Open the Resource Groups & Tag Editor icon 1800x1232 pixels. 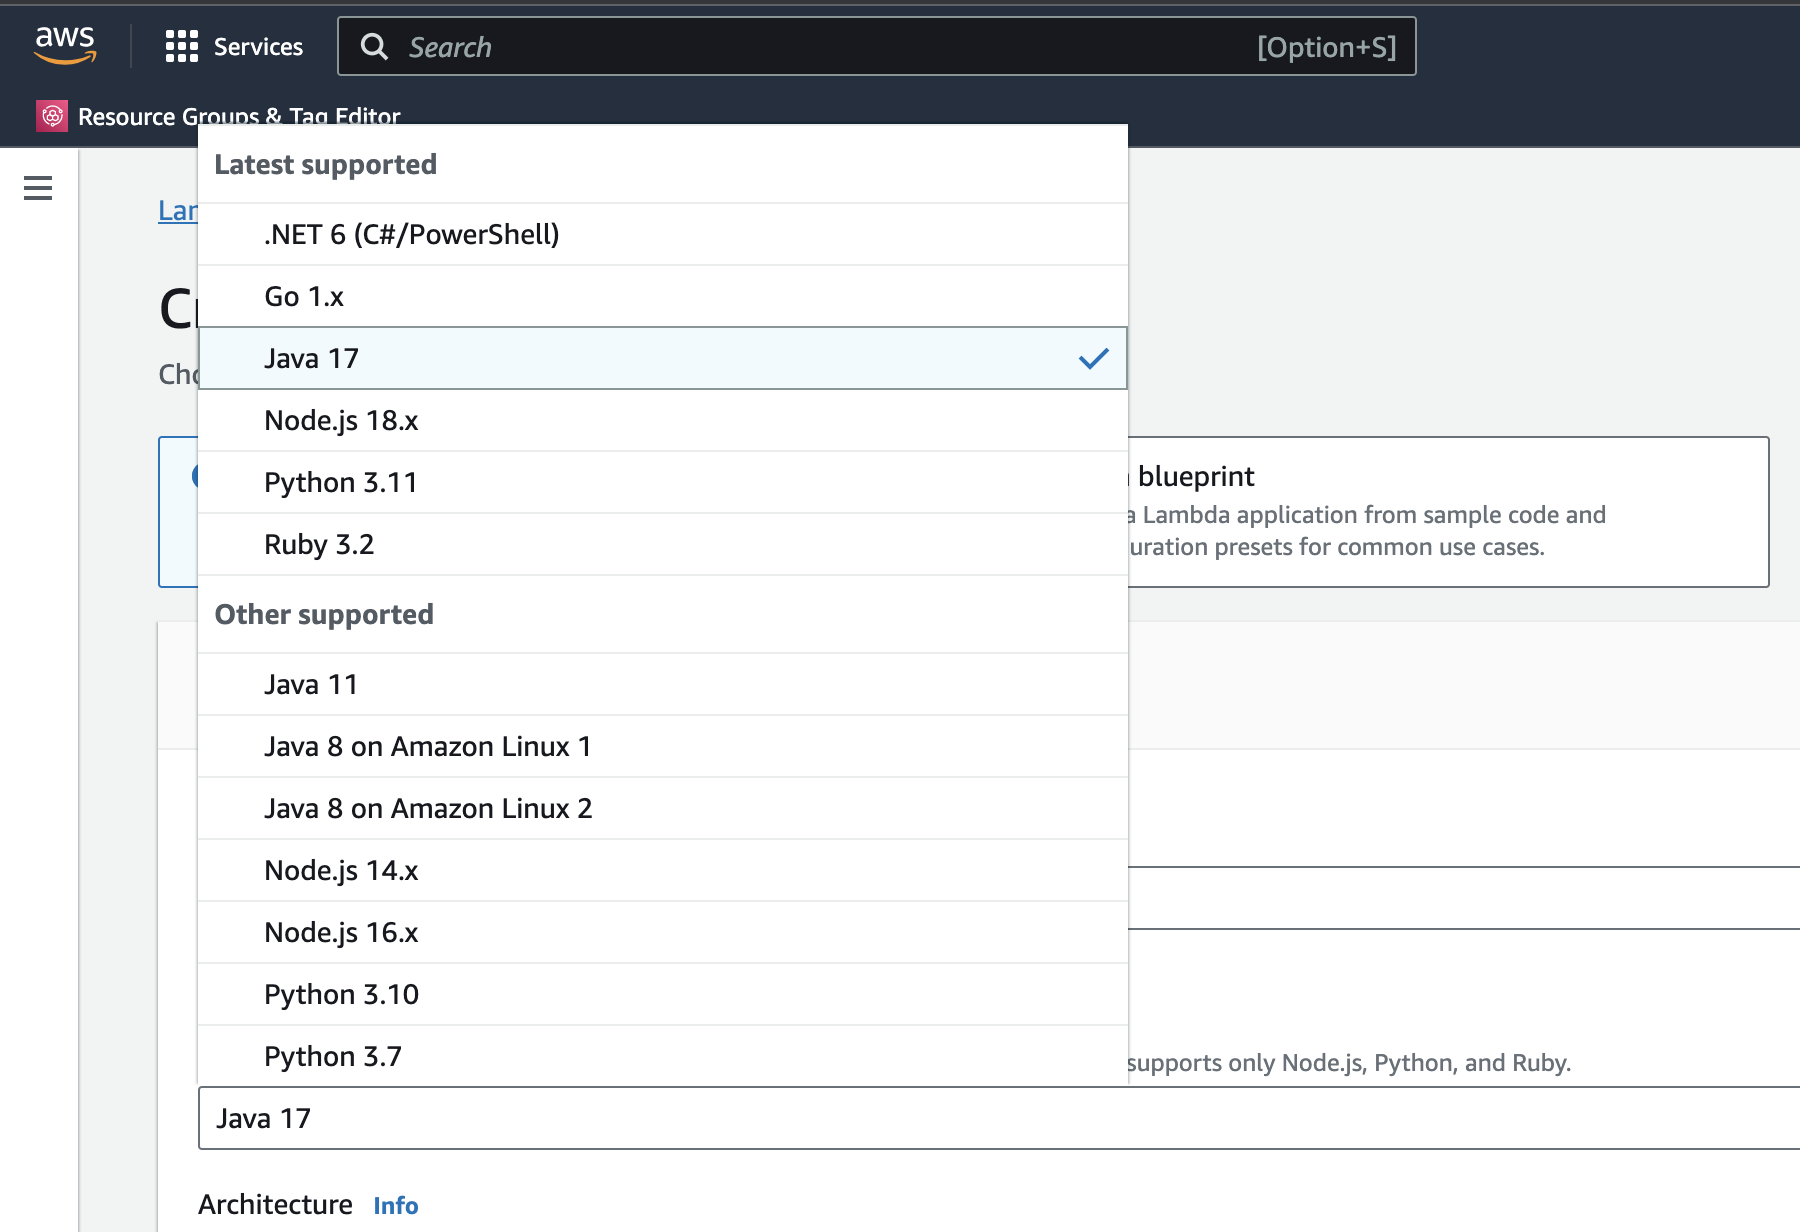53,116
